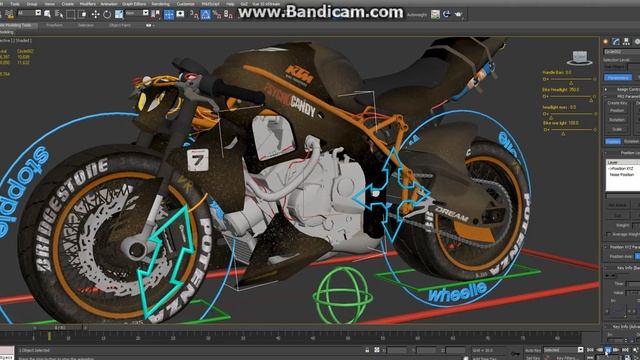Activate the Select and Scale tool

click(x=119, y=15)
